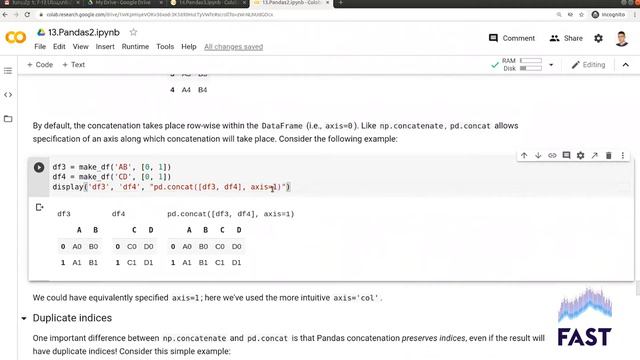Viewport: 640px width, 360px height.
Task: Open the Files folder panel
Action: (x=8, y=119)
